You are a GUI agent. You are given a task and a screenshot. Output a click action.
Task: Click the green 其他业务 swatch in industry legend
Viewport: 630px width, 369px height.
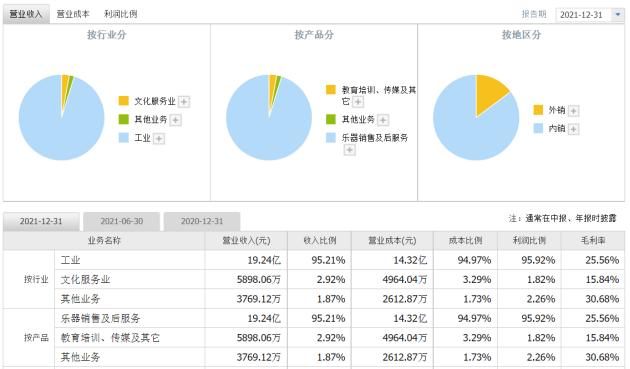(123, 119)
